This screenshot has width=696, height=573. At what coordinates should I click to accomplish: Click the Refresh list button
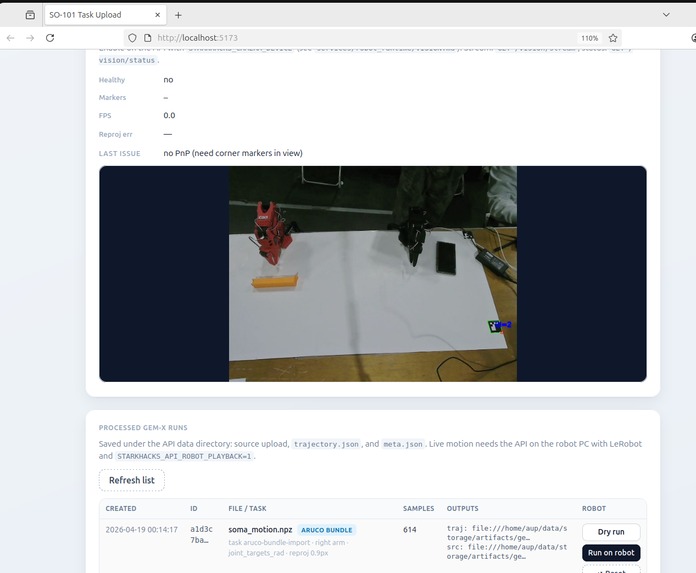pyautogui.click(x=132, y=480)
